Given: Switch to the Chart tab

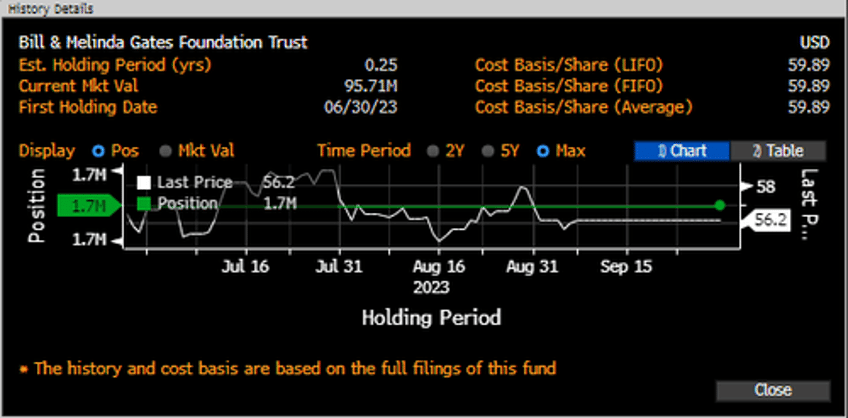Looking at the screenshot, I should point(682,151).
